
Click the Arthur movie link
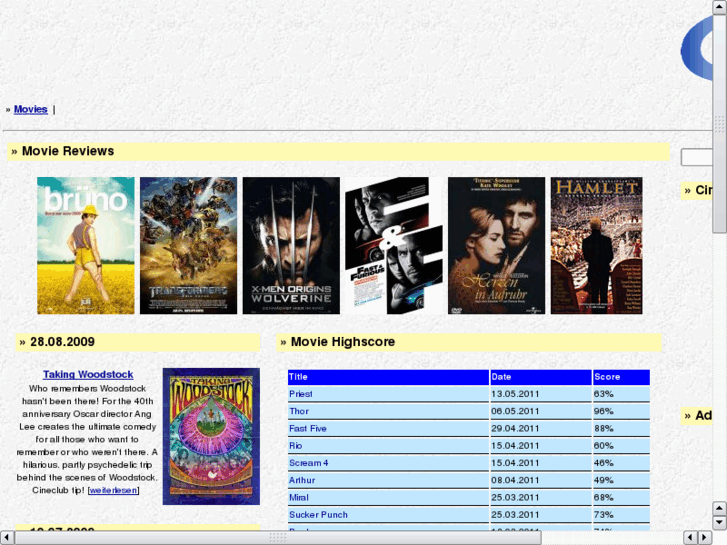pyautogui.click(x=302, y=480)
